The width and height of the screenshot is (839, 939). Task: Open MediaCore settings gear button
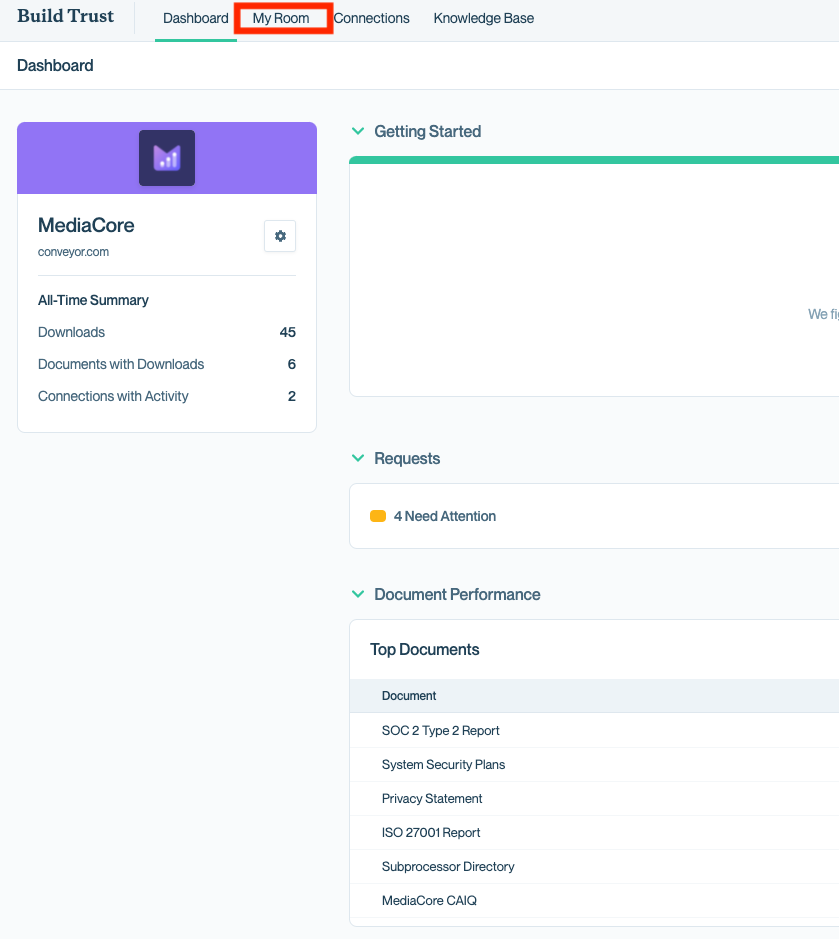click(x=280, y=236)
